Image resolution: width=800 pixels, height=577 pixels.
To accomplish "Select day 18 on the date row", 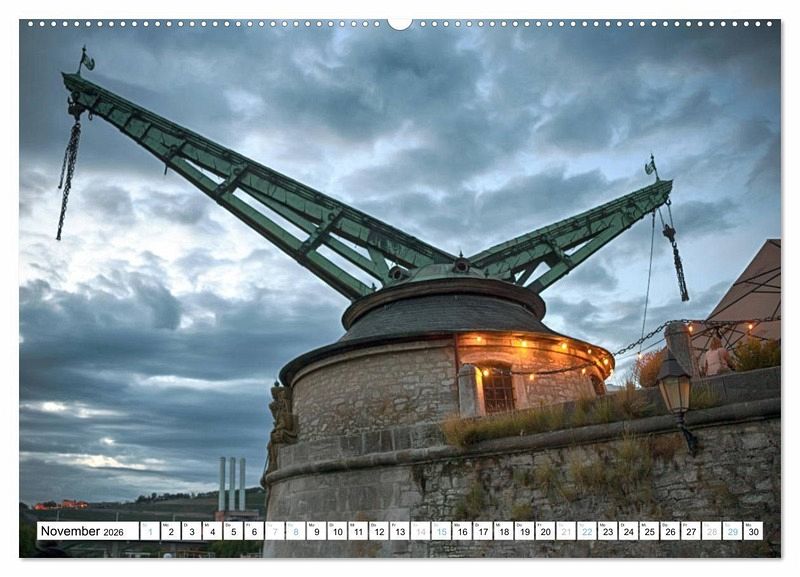I will click(x=503, y=531).
